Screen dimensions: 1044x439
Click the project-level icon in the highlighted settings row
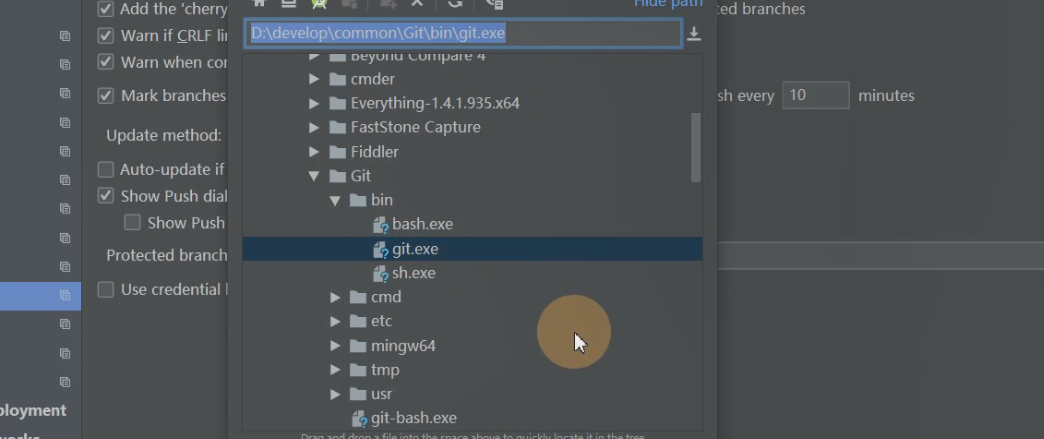(x=65, y=294)
